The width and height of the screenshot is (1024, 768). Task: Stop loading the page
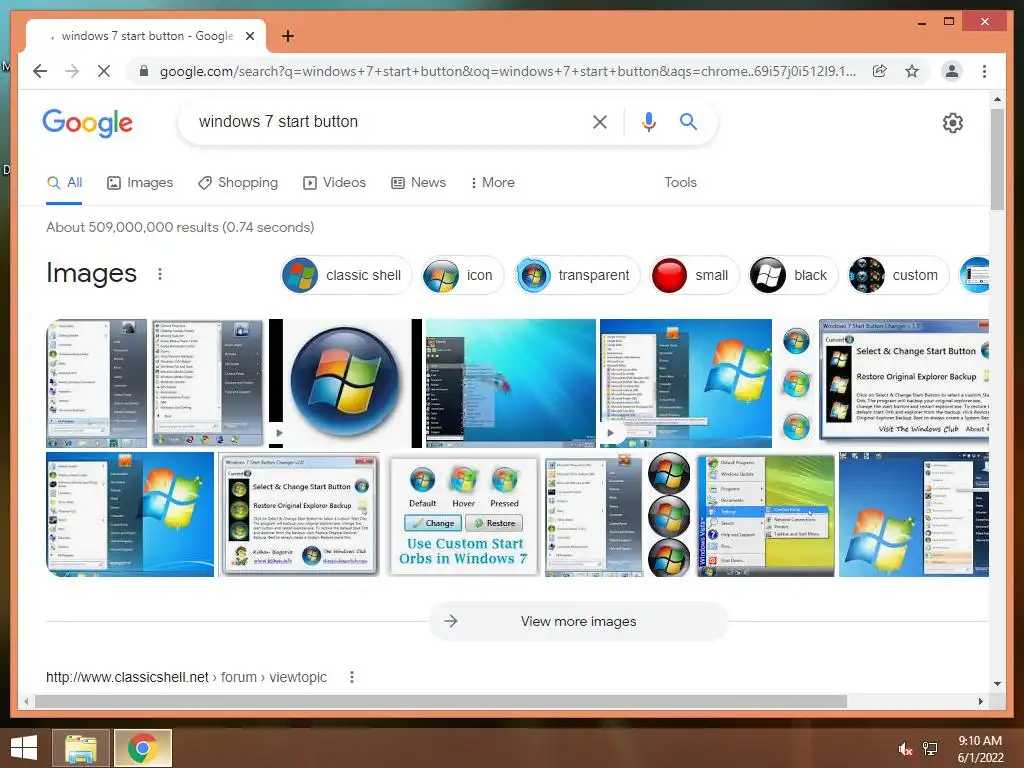[104, 71]
